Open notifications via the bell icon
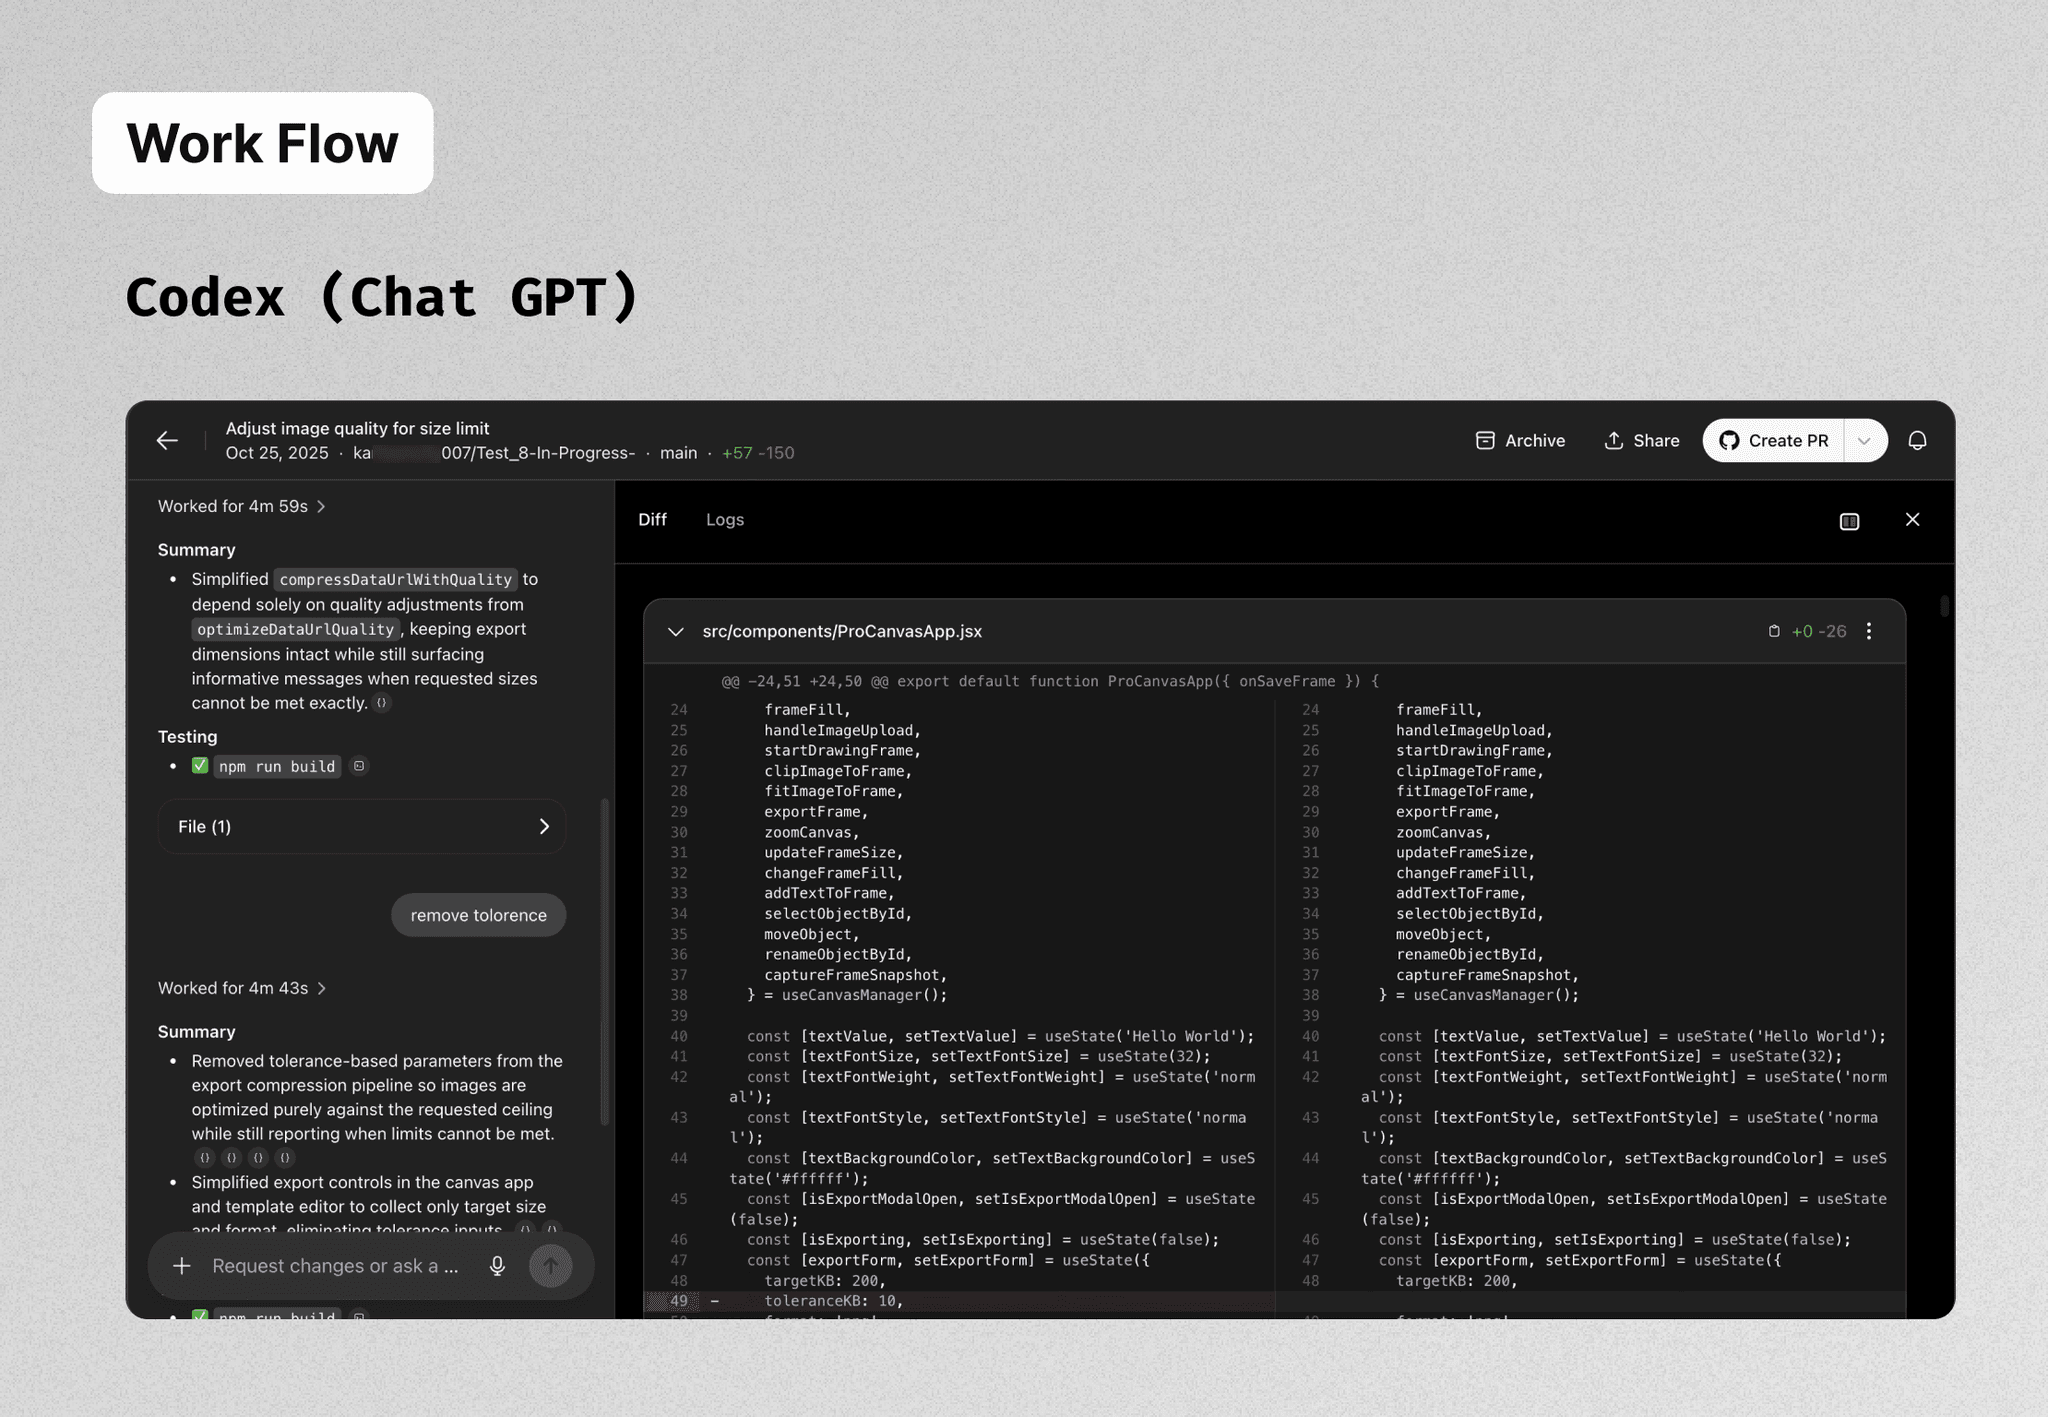Image resolution: width=2048 pixels, height=1417 pixels. pyautogui.click(x=1919, y=440)
